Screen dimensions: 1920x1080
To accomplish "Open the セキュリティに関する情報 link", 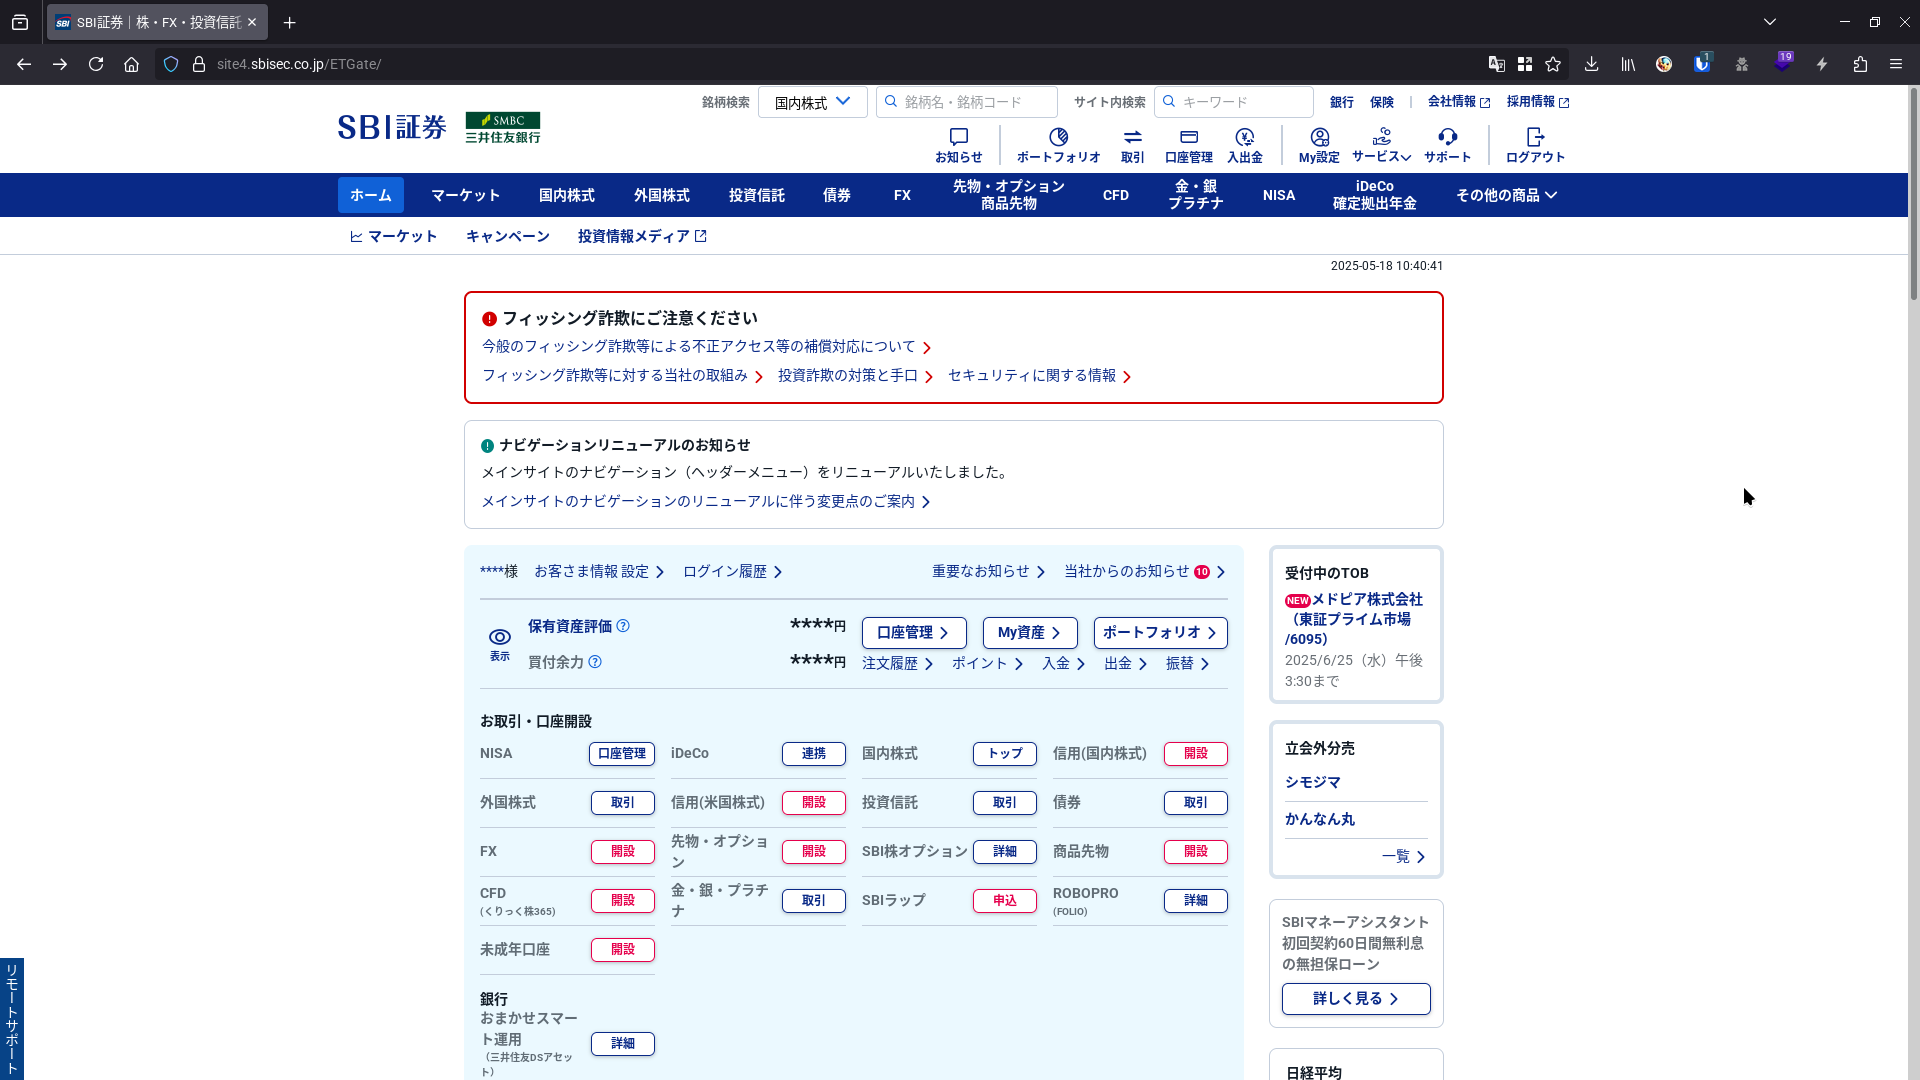I will pos(1039,375).
